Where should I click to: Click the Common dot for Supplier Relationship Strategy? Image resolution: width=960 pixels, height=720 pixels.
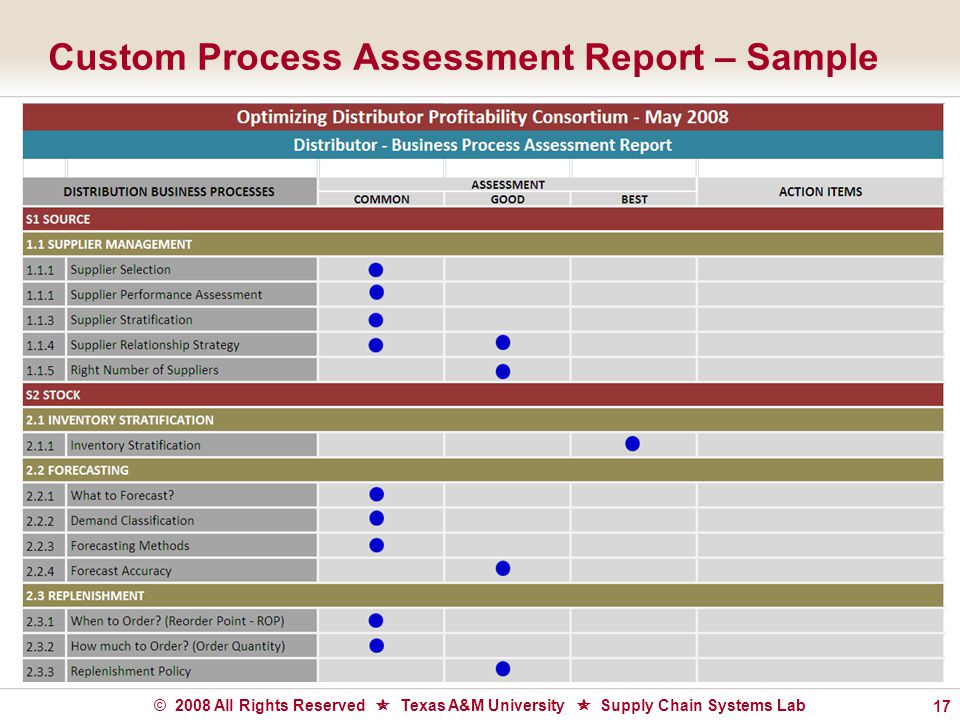(x=376, y=345)
